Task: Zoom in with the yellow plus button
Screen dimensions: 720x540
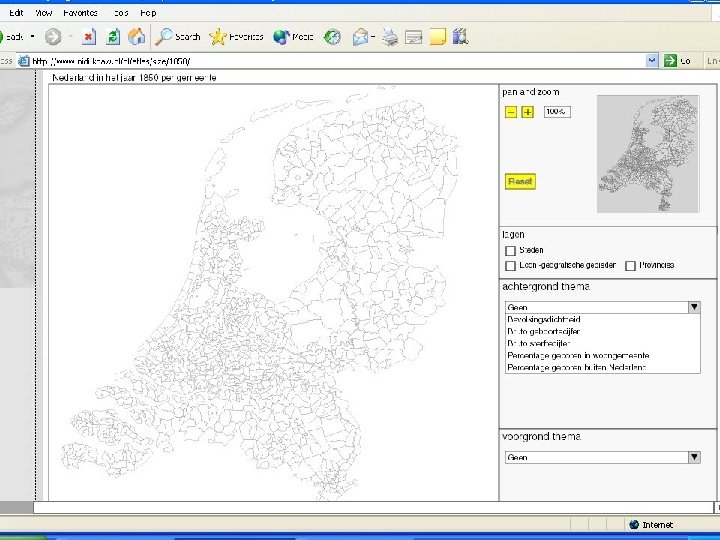Action: pyautogui.click(x=528, y=112)
